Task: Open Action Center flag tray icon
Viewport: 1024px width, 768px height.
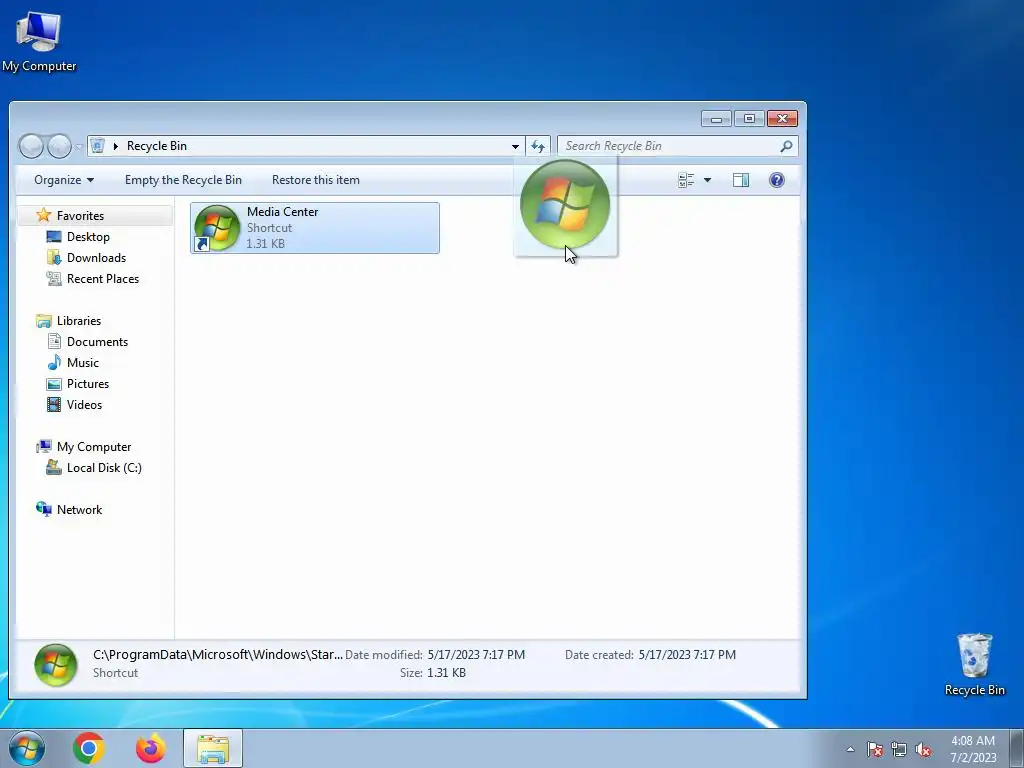Action: coord(874,749)
